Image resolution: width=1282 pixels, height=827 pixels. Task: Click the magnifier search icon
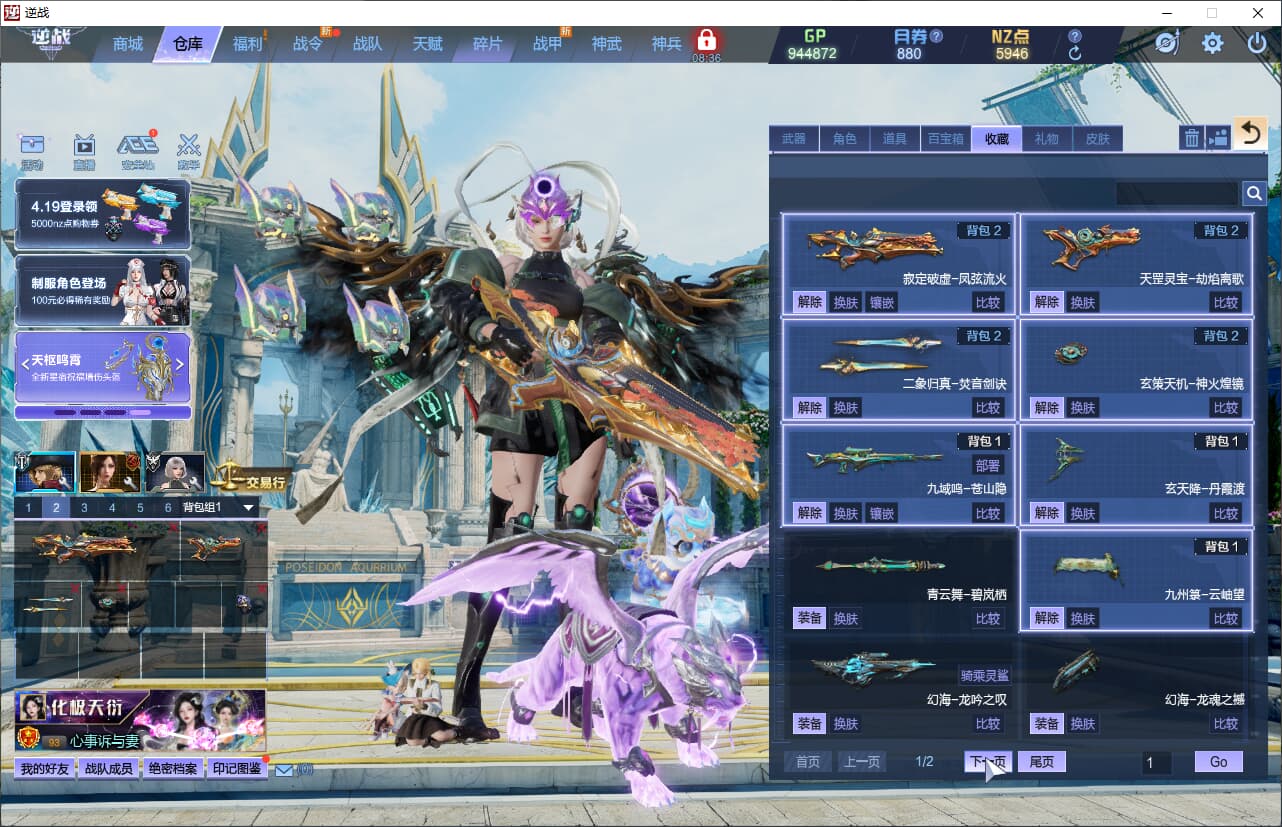coord(1254,193)
